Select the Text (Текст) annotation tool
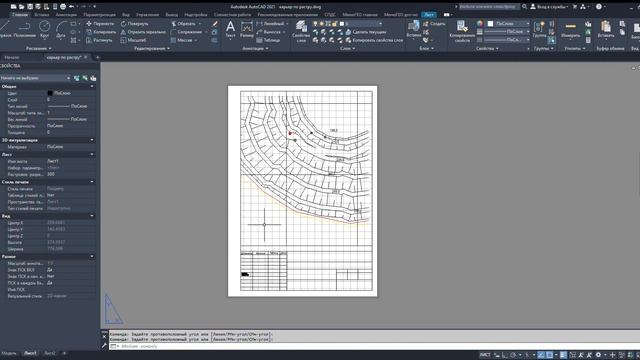The image size is (640, 360). [230, 29]
